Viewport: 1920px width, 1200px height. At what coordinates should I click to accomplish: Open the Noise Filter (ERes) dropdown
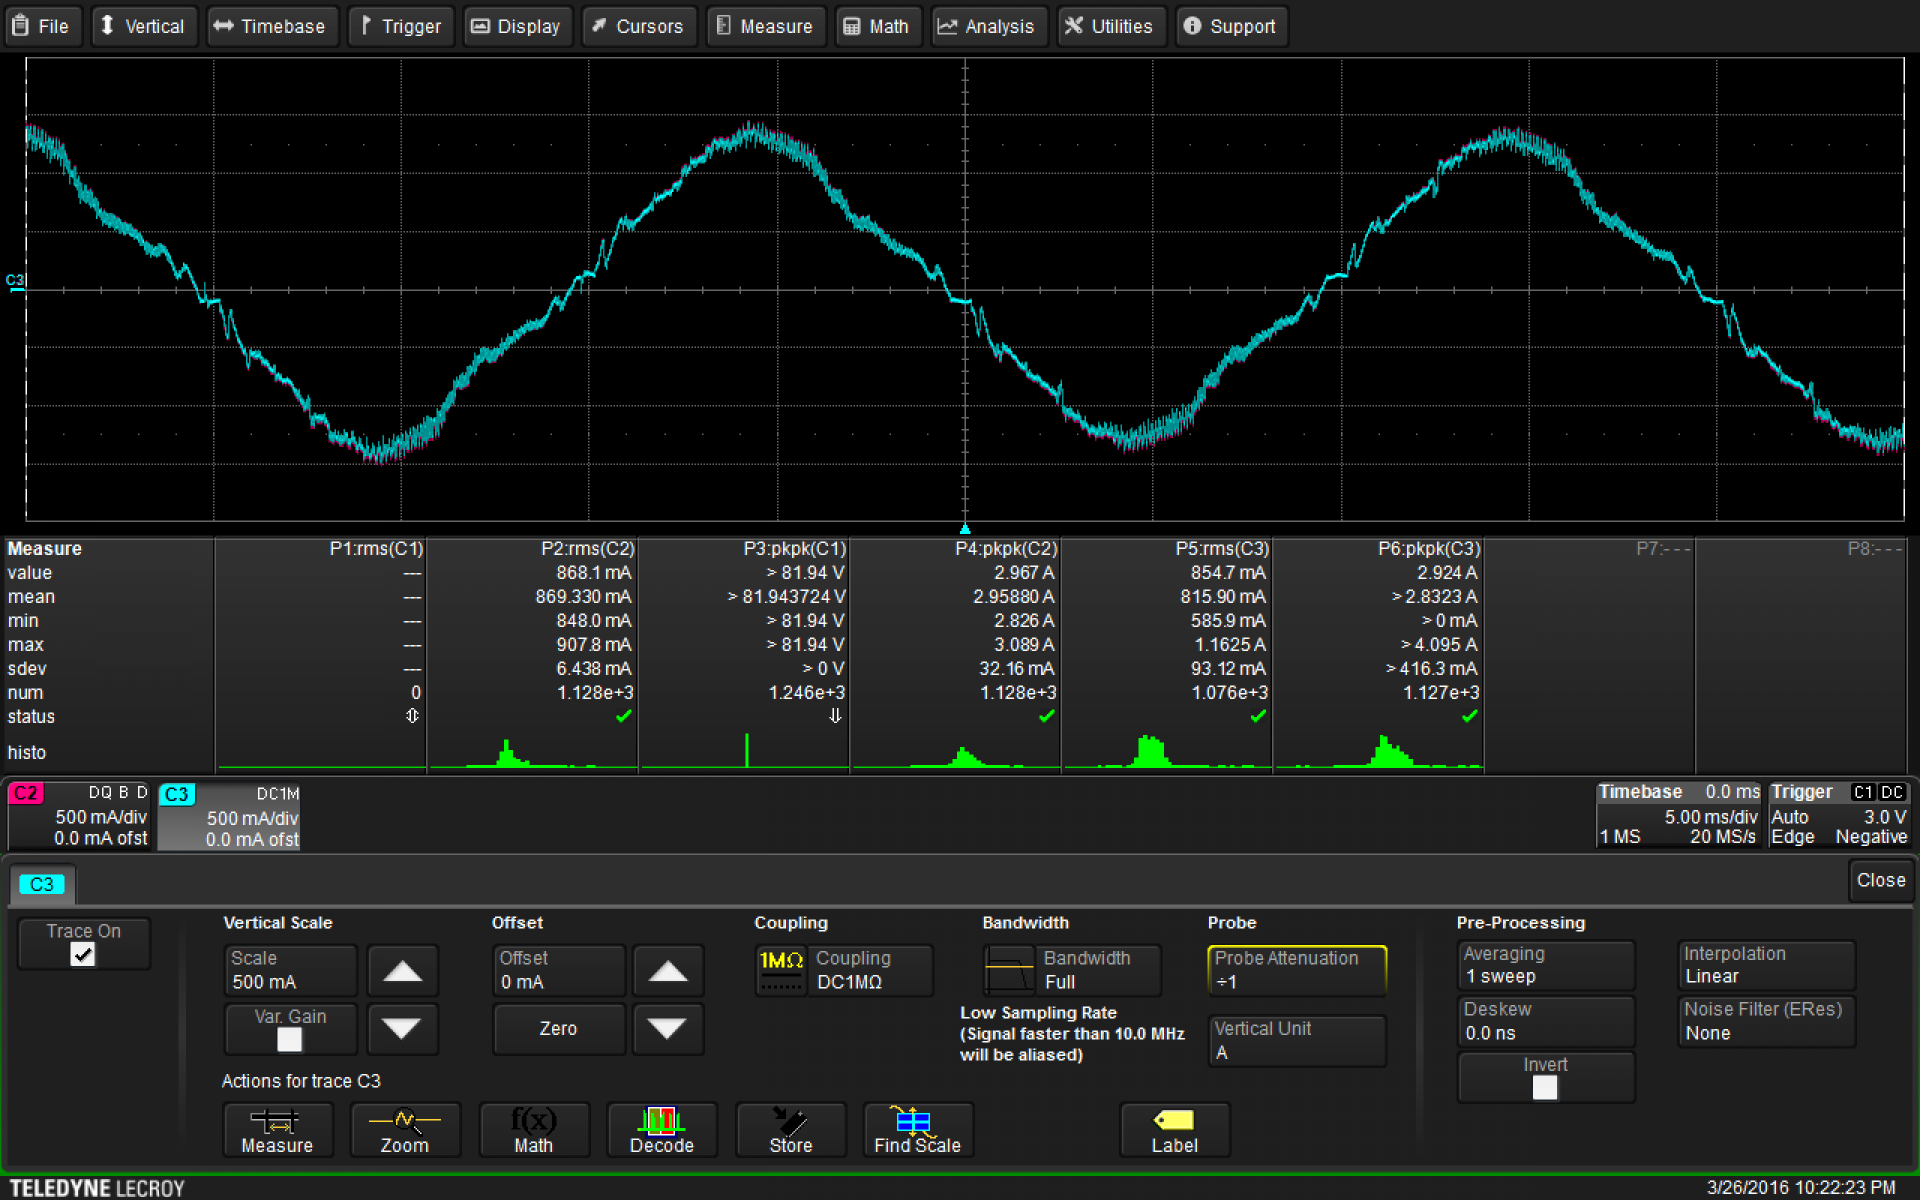tap(1765, 1021)
